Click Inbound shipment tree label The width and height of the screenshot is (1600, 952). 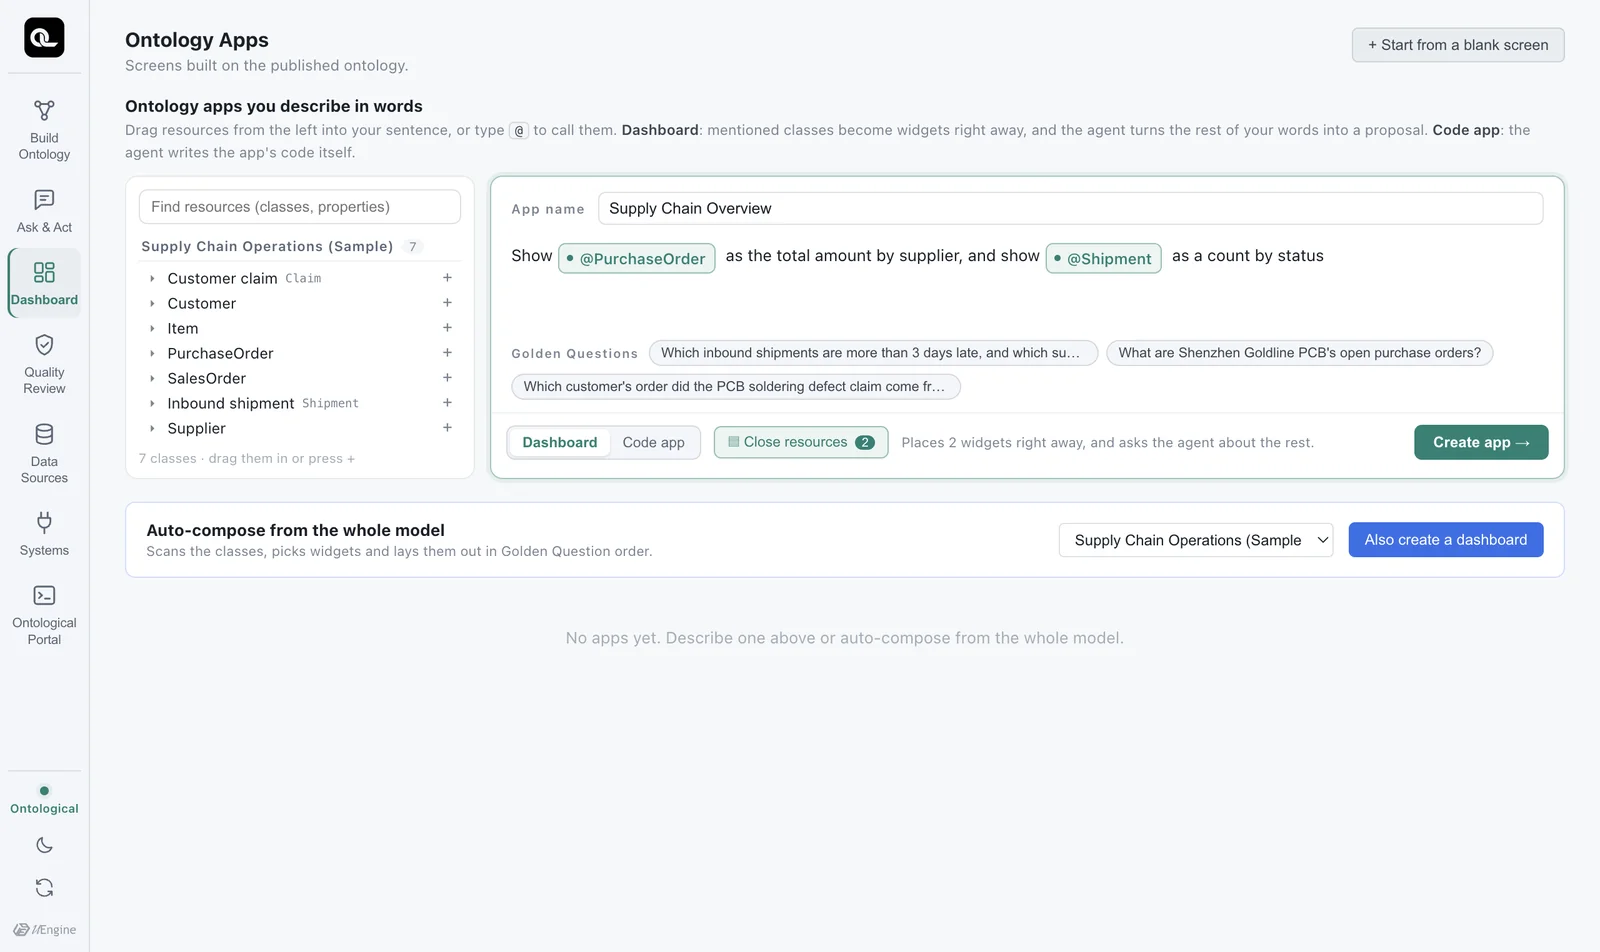pos(231,403)
